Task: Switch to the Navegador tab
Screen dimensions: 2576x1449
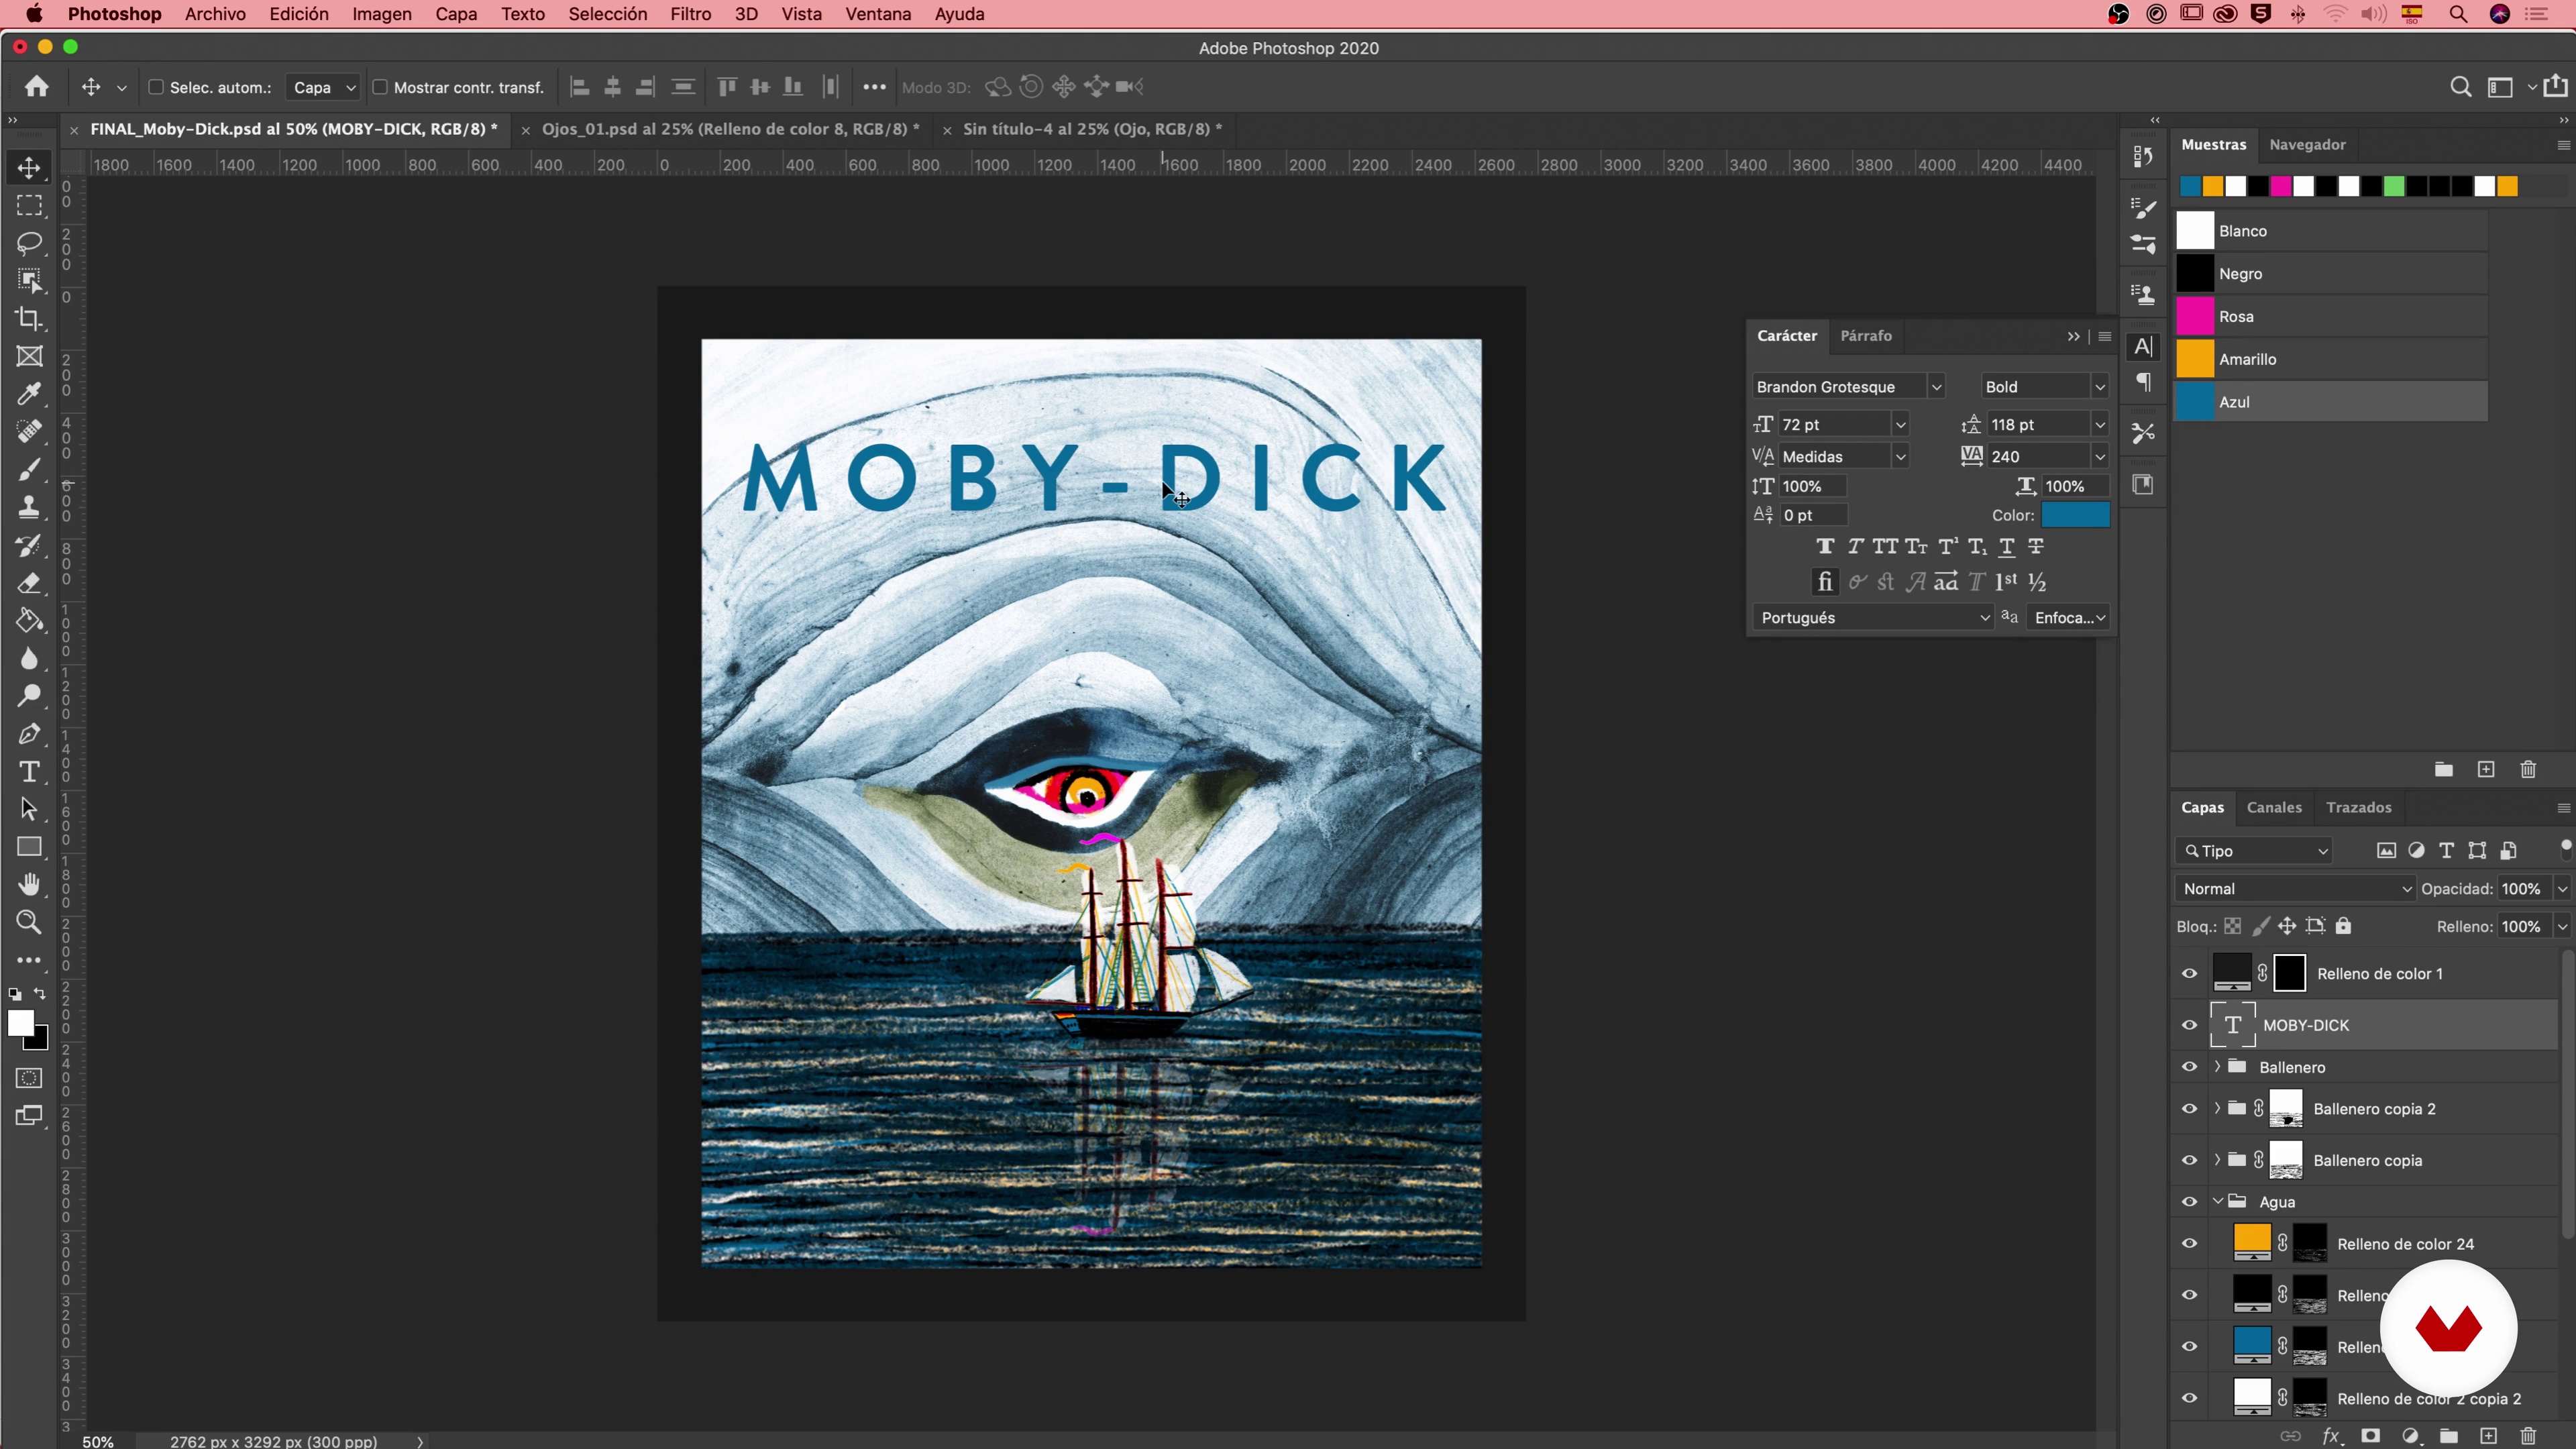Action: click(x=2307, y=144)
